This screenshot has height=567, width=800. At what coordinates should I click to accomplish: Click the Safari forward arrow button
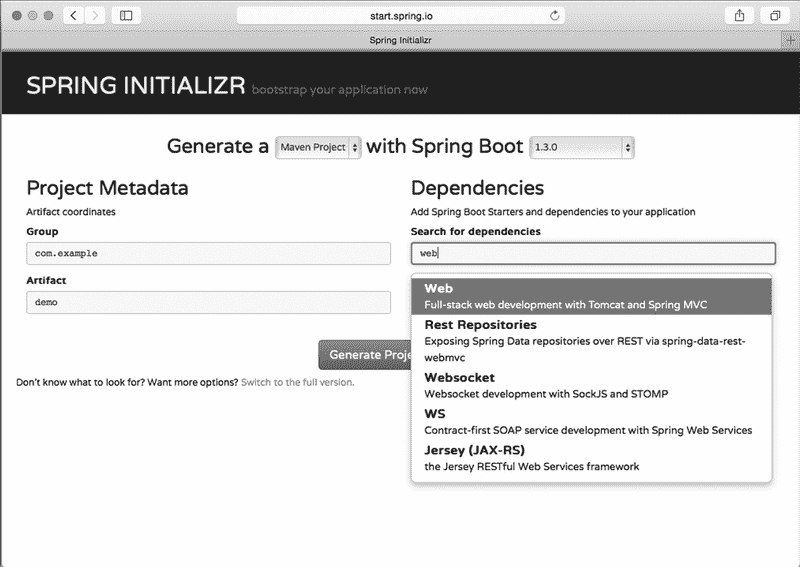pyautogui.click(x=96, y=15)
